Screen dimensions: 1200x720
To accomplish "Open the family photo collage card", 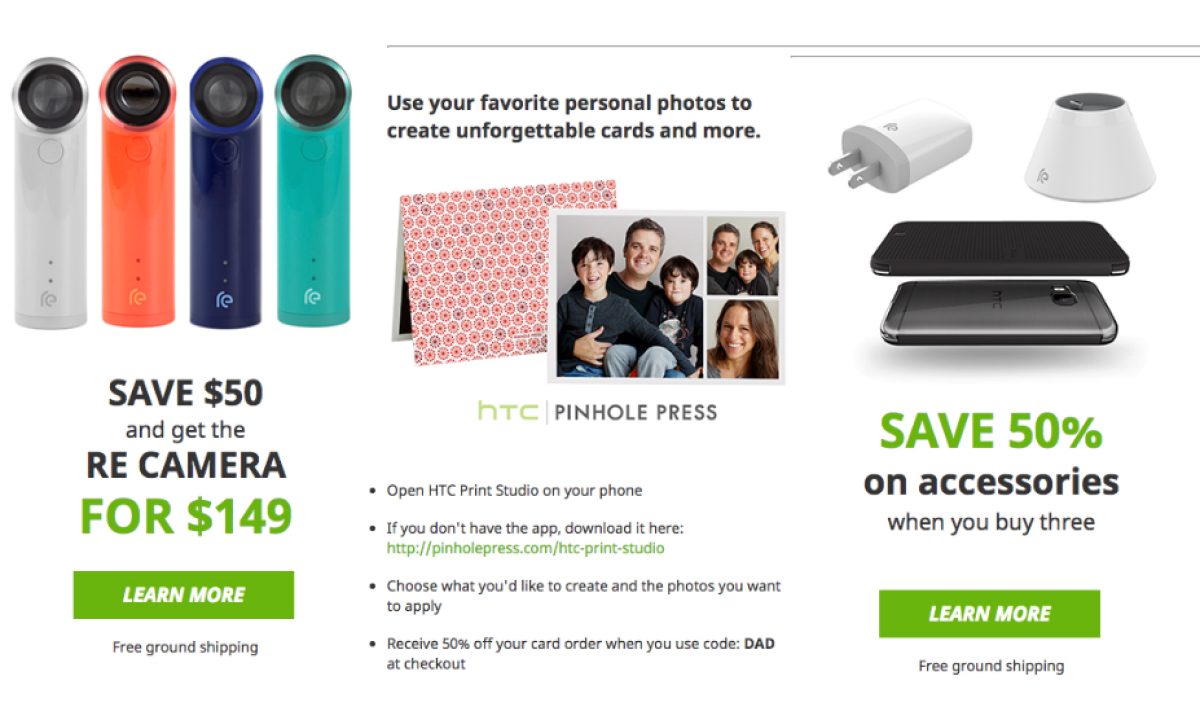I will coord(630,297).
